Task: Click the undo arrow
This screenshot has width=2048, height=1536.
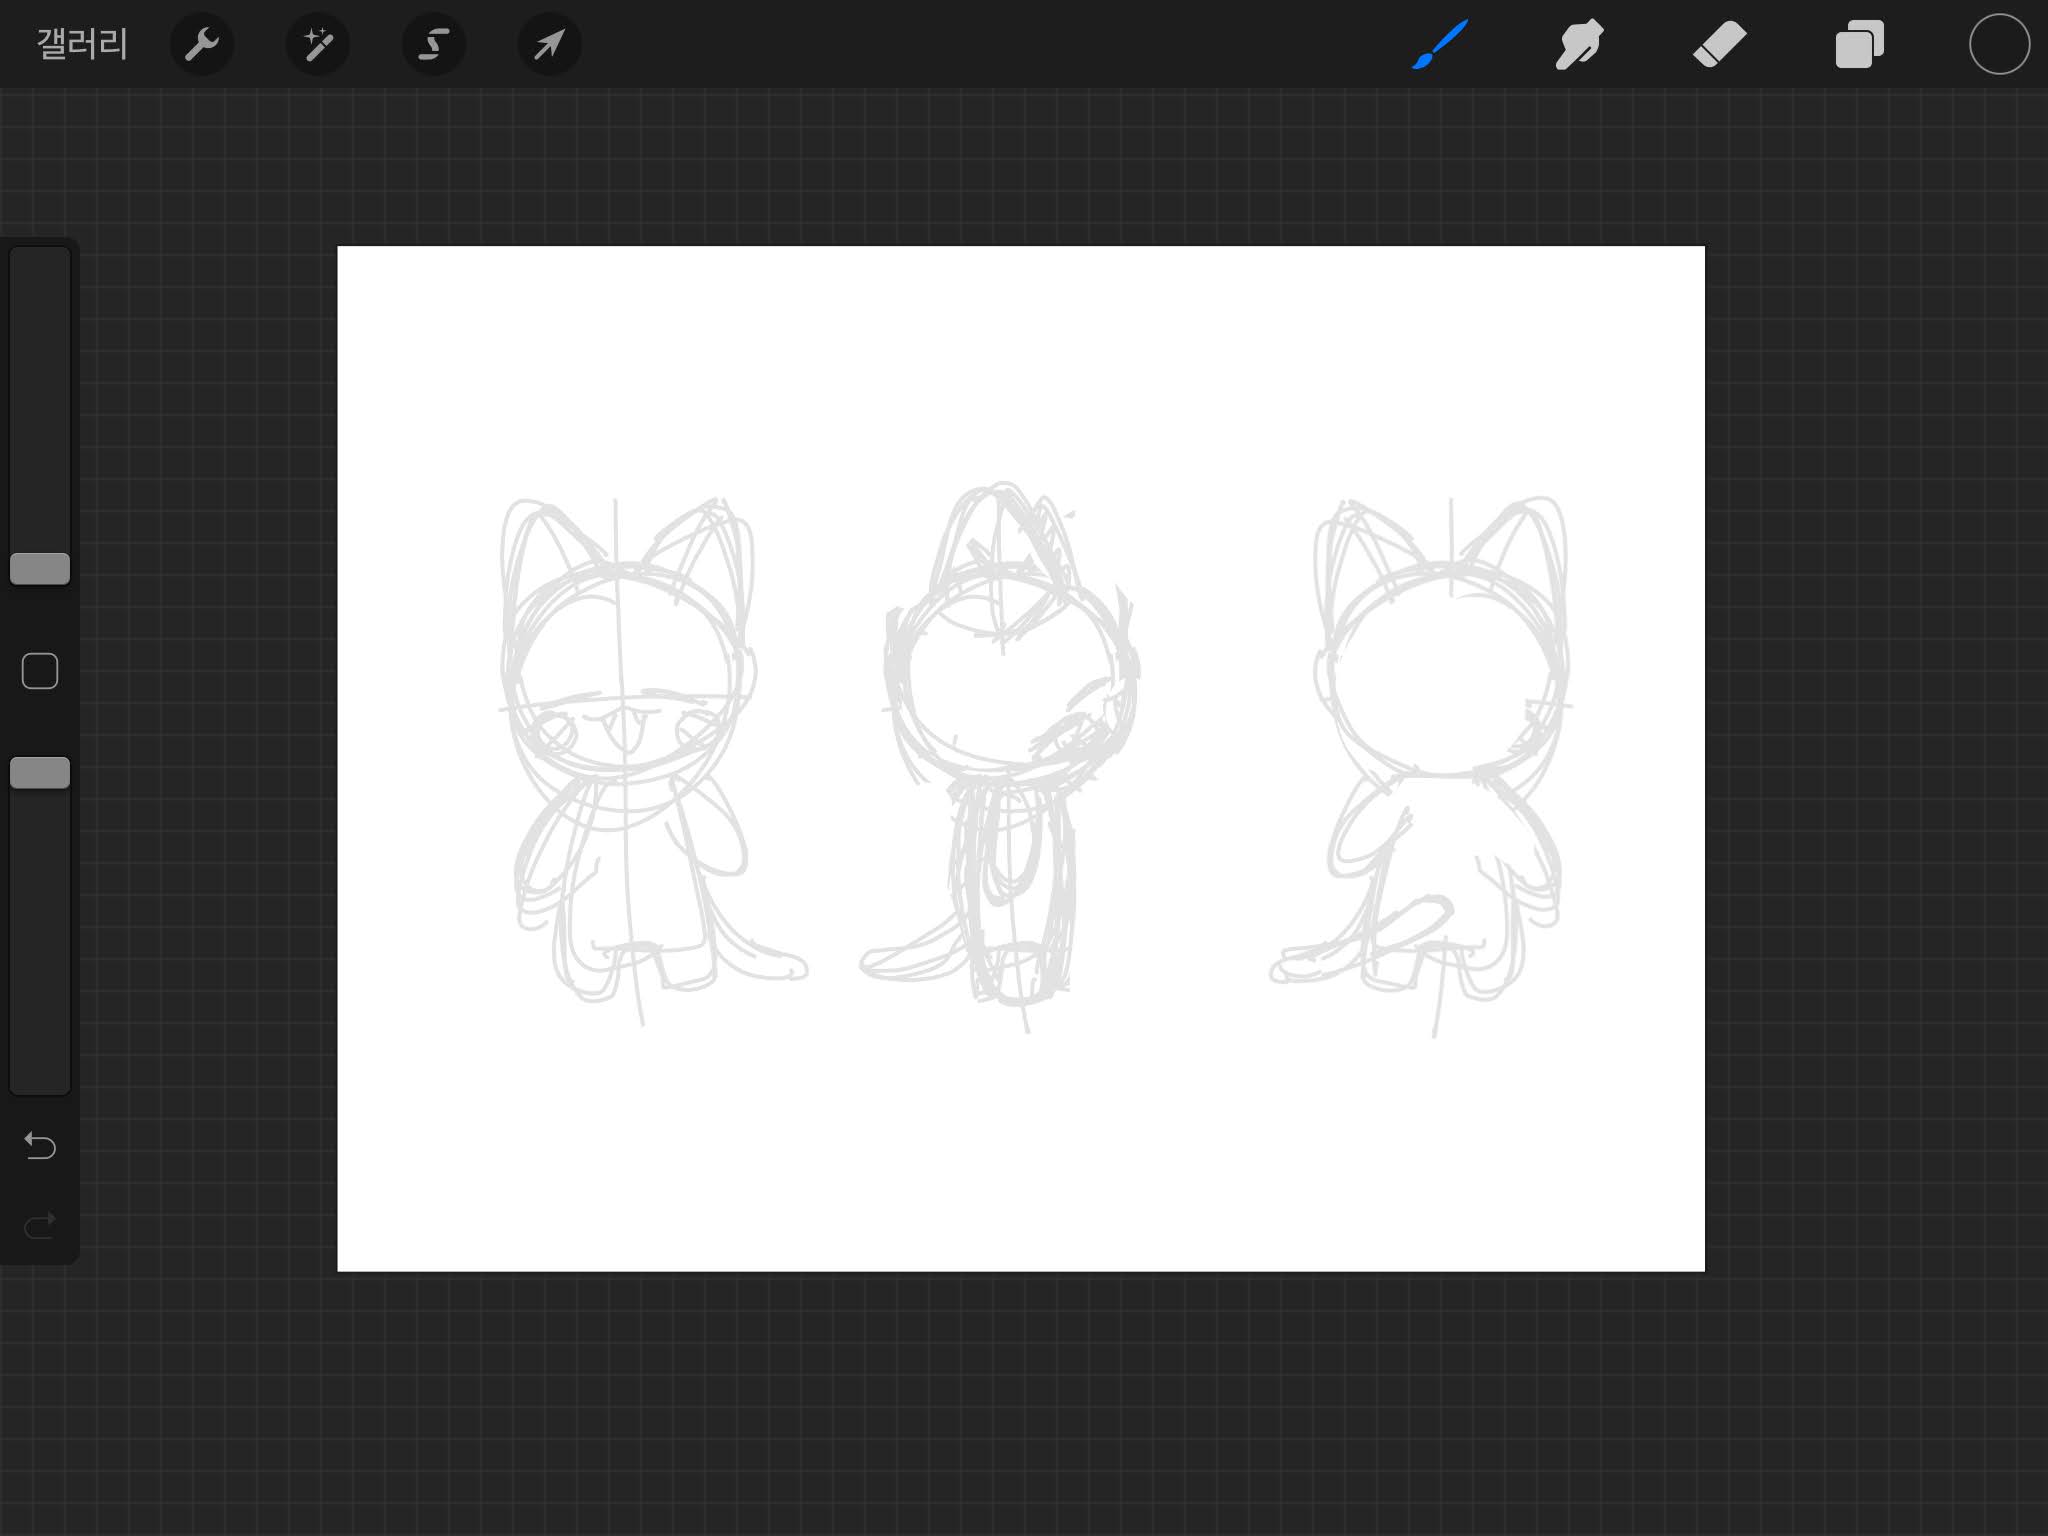Action: click(40, 1145)
